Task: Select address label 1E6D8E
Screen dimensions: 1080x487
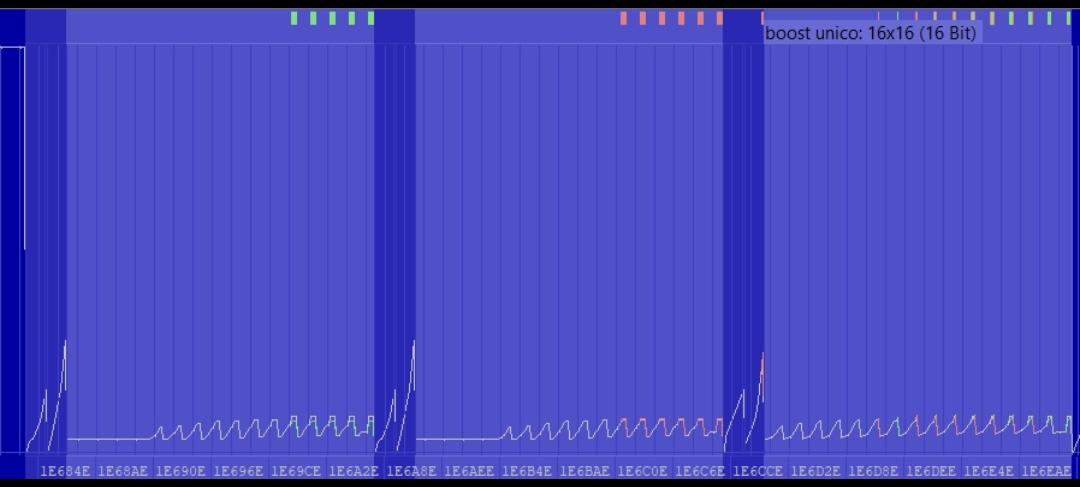Action: (x=873, y=471)
